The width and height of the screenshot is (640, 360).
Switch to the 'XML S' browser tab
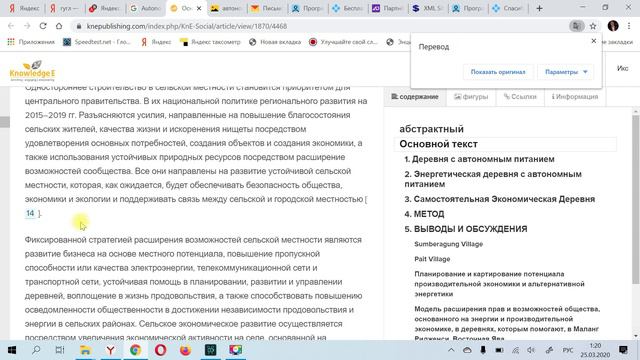pyautogui.click(x=427, y=8)
